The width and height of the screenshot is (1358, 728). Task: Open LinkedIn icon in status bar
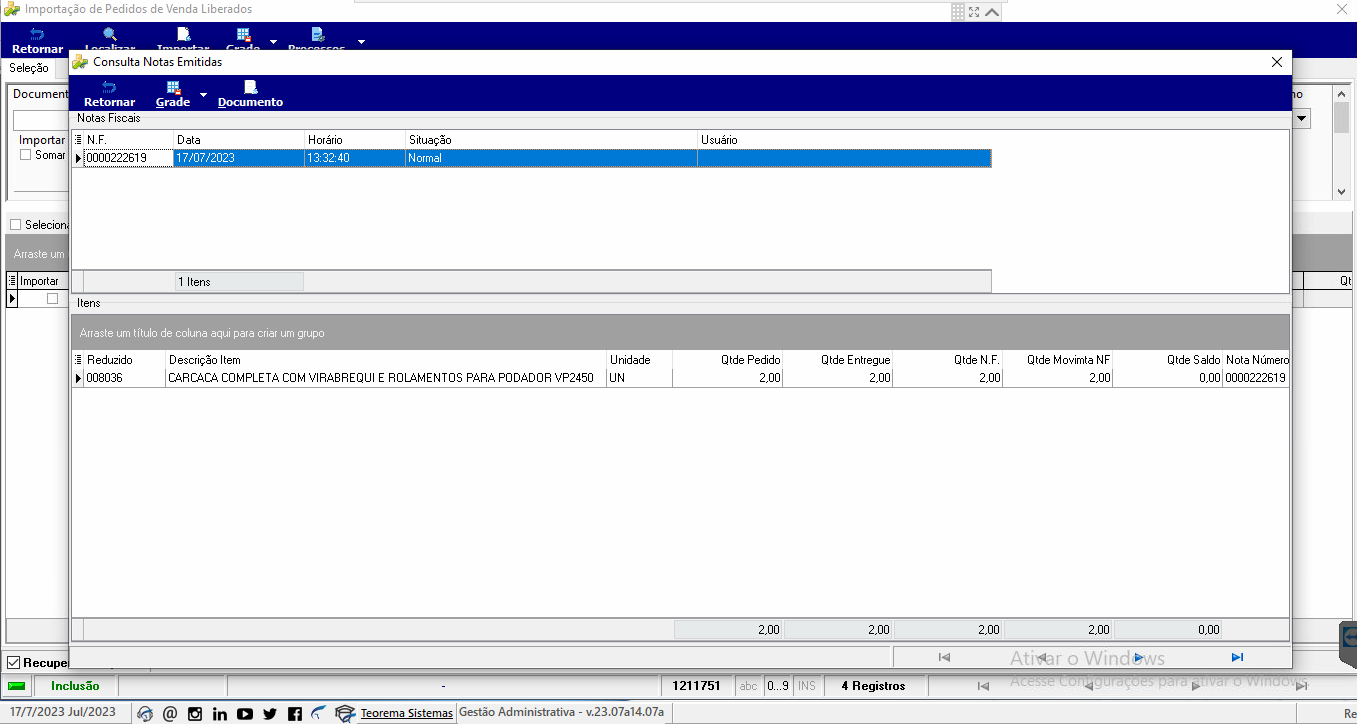click(x=220, y=714)
